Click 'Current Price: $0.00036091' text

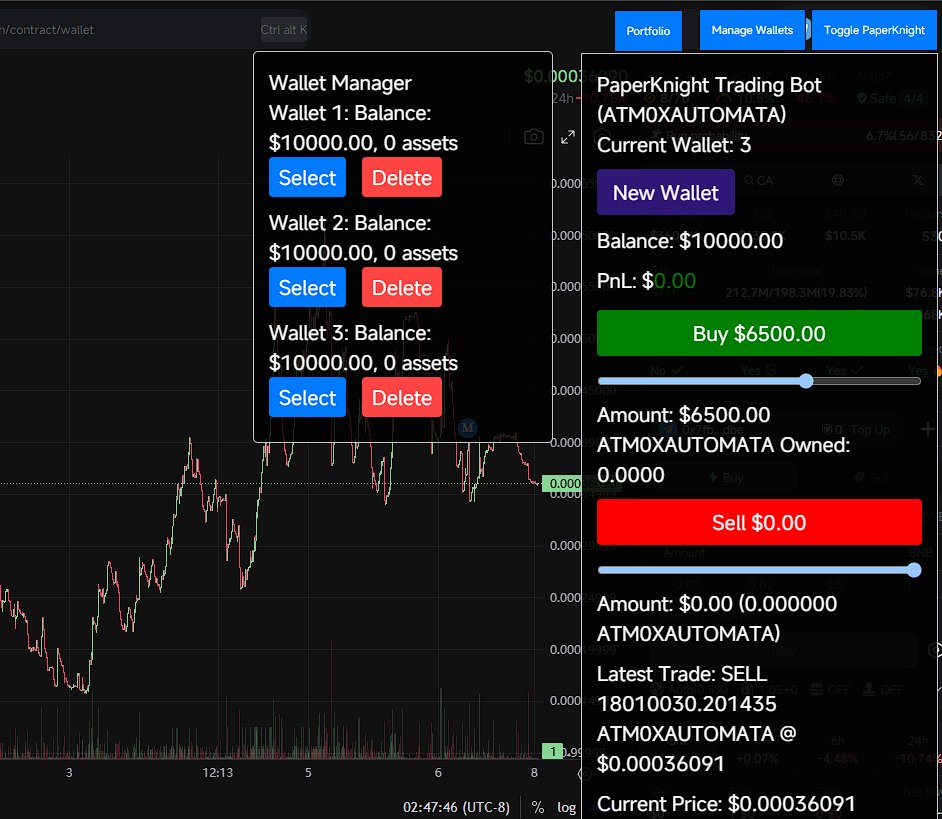coord(726,804)
